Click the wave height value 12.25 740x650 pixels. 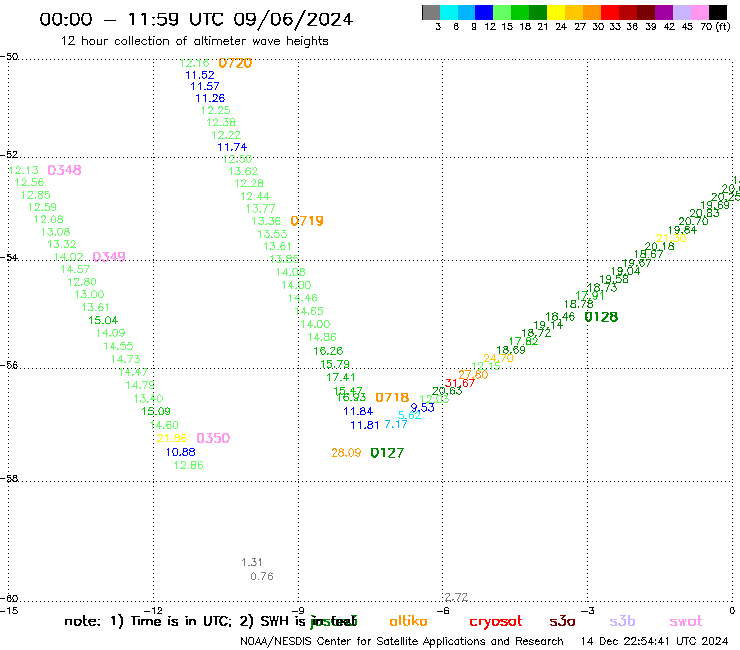(x=216, y=110)
